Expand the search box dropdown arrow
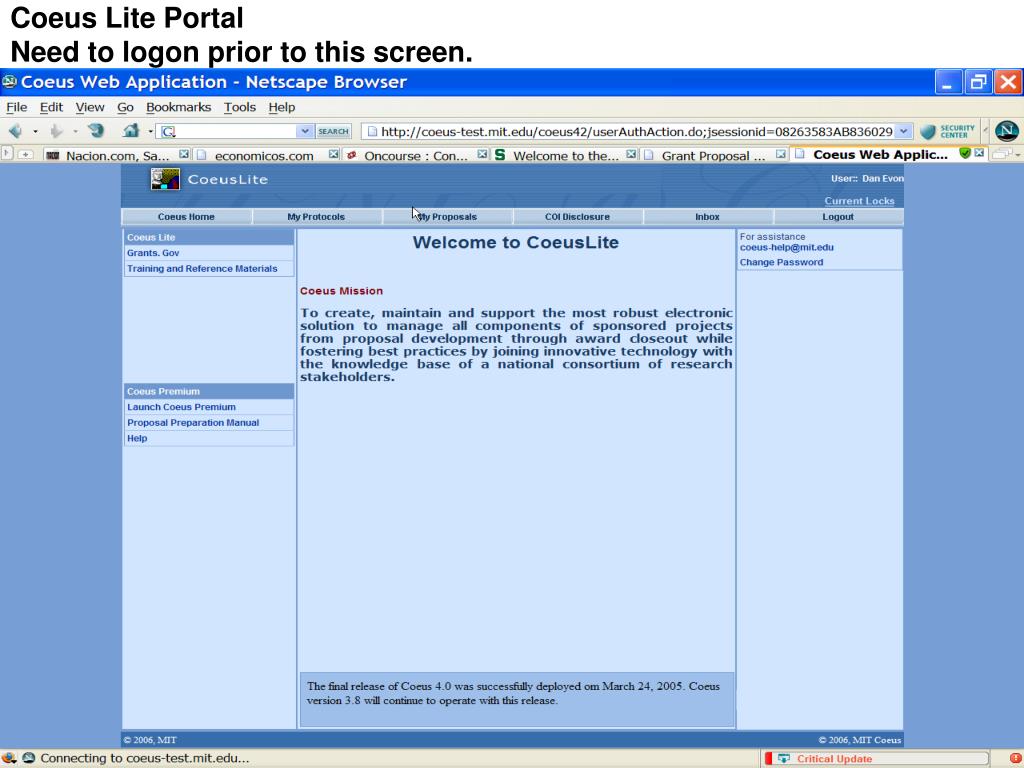Image resolution: width=1024 pixels, height=768 pixels. point(304,131)
